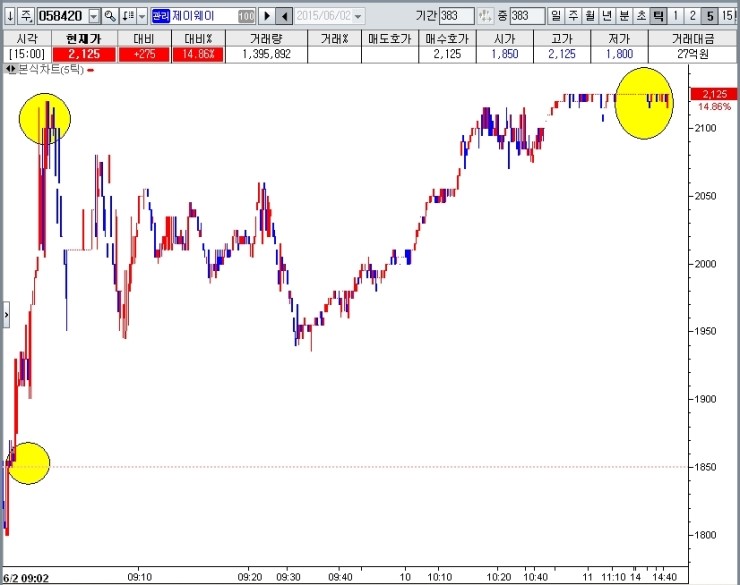The height and width of the screenshot is (585, 740).
Task: Click the blue 관리 badge
Action: (160, 17)
